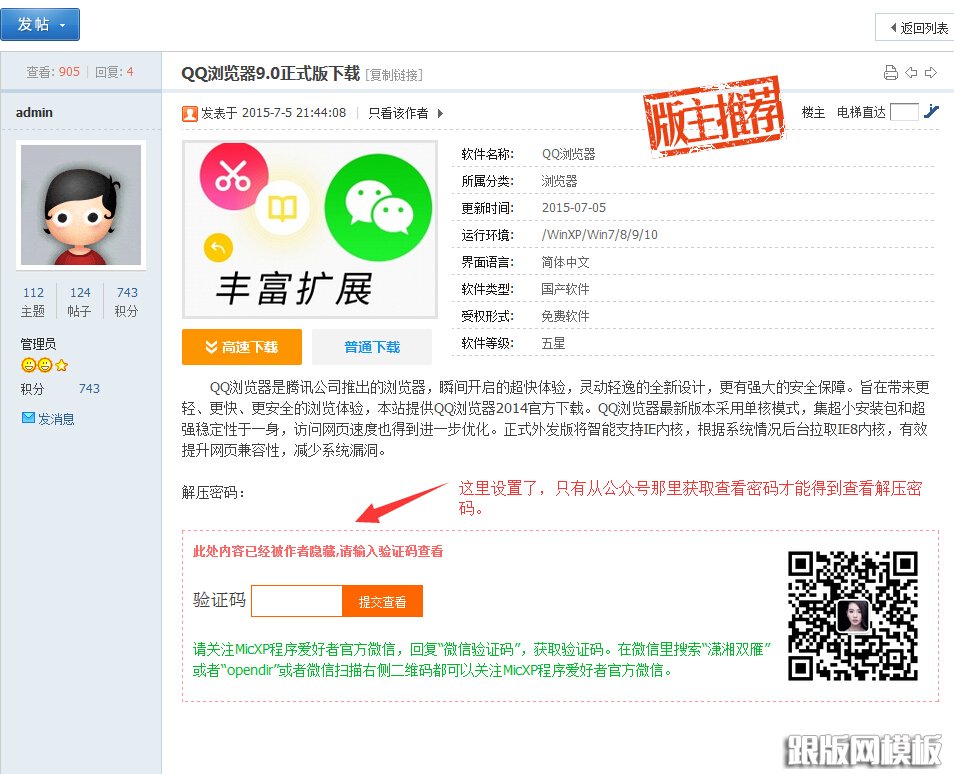Click the admin username in the sidebar
The height and width of the screenshot is (774, 954).
point(33,112)
